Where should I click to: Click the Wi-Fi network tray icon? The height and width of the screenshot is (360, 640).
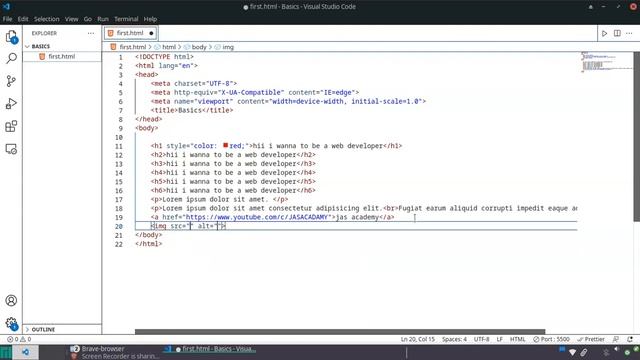coord(572,352)
